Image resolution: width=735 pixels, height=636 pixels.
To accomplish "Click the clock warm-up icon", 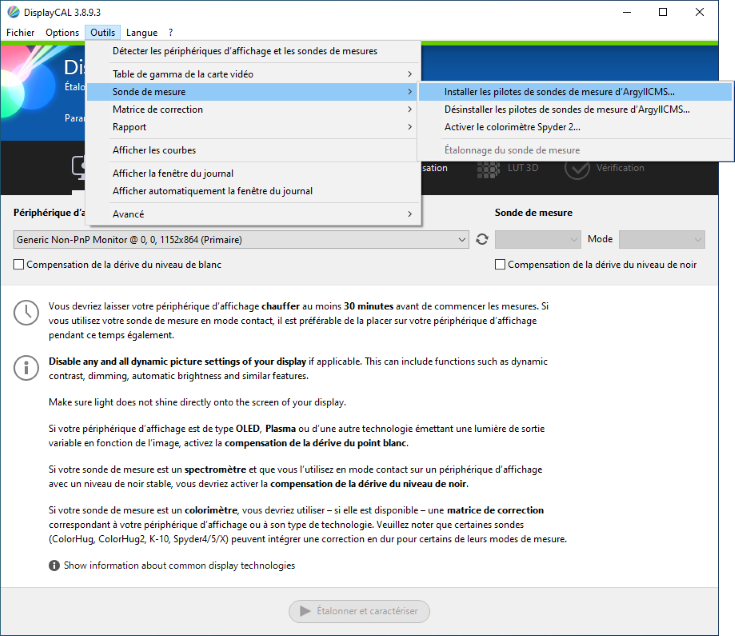I will 26,312.
